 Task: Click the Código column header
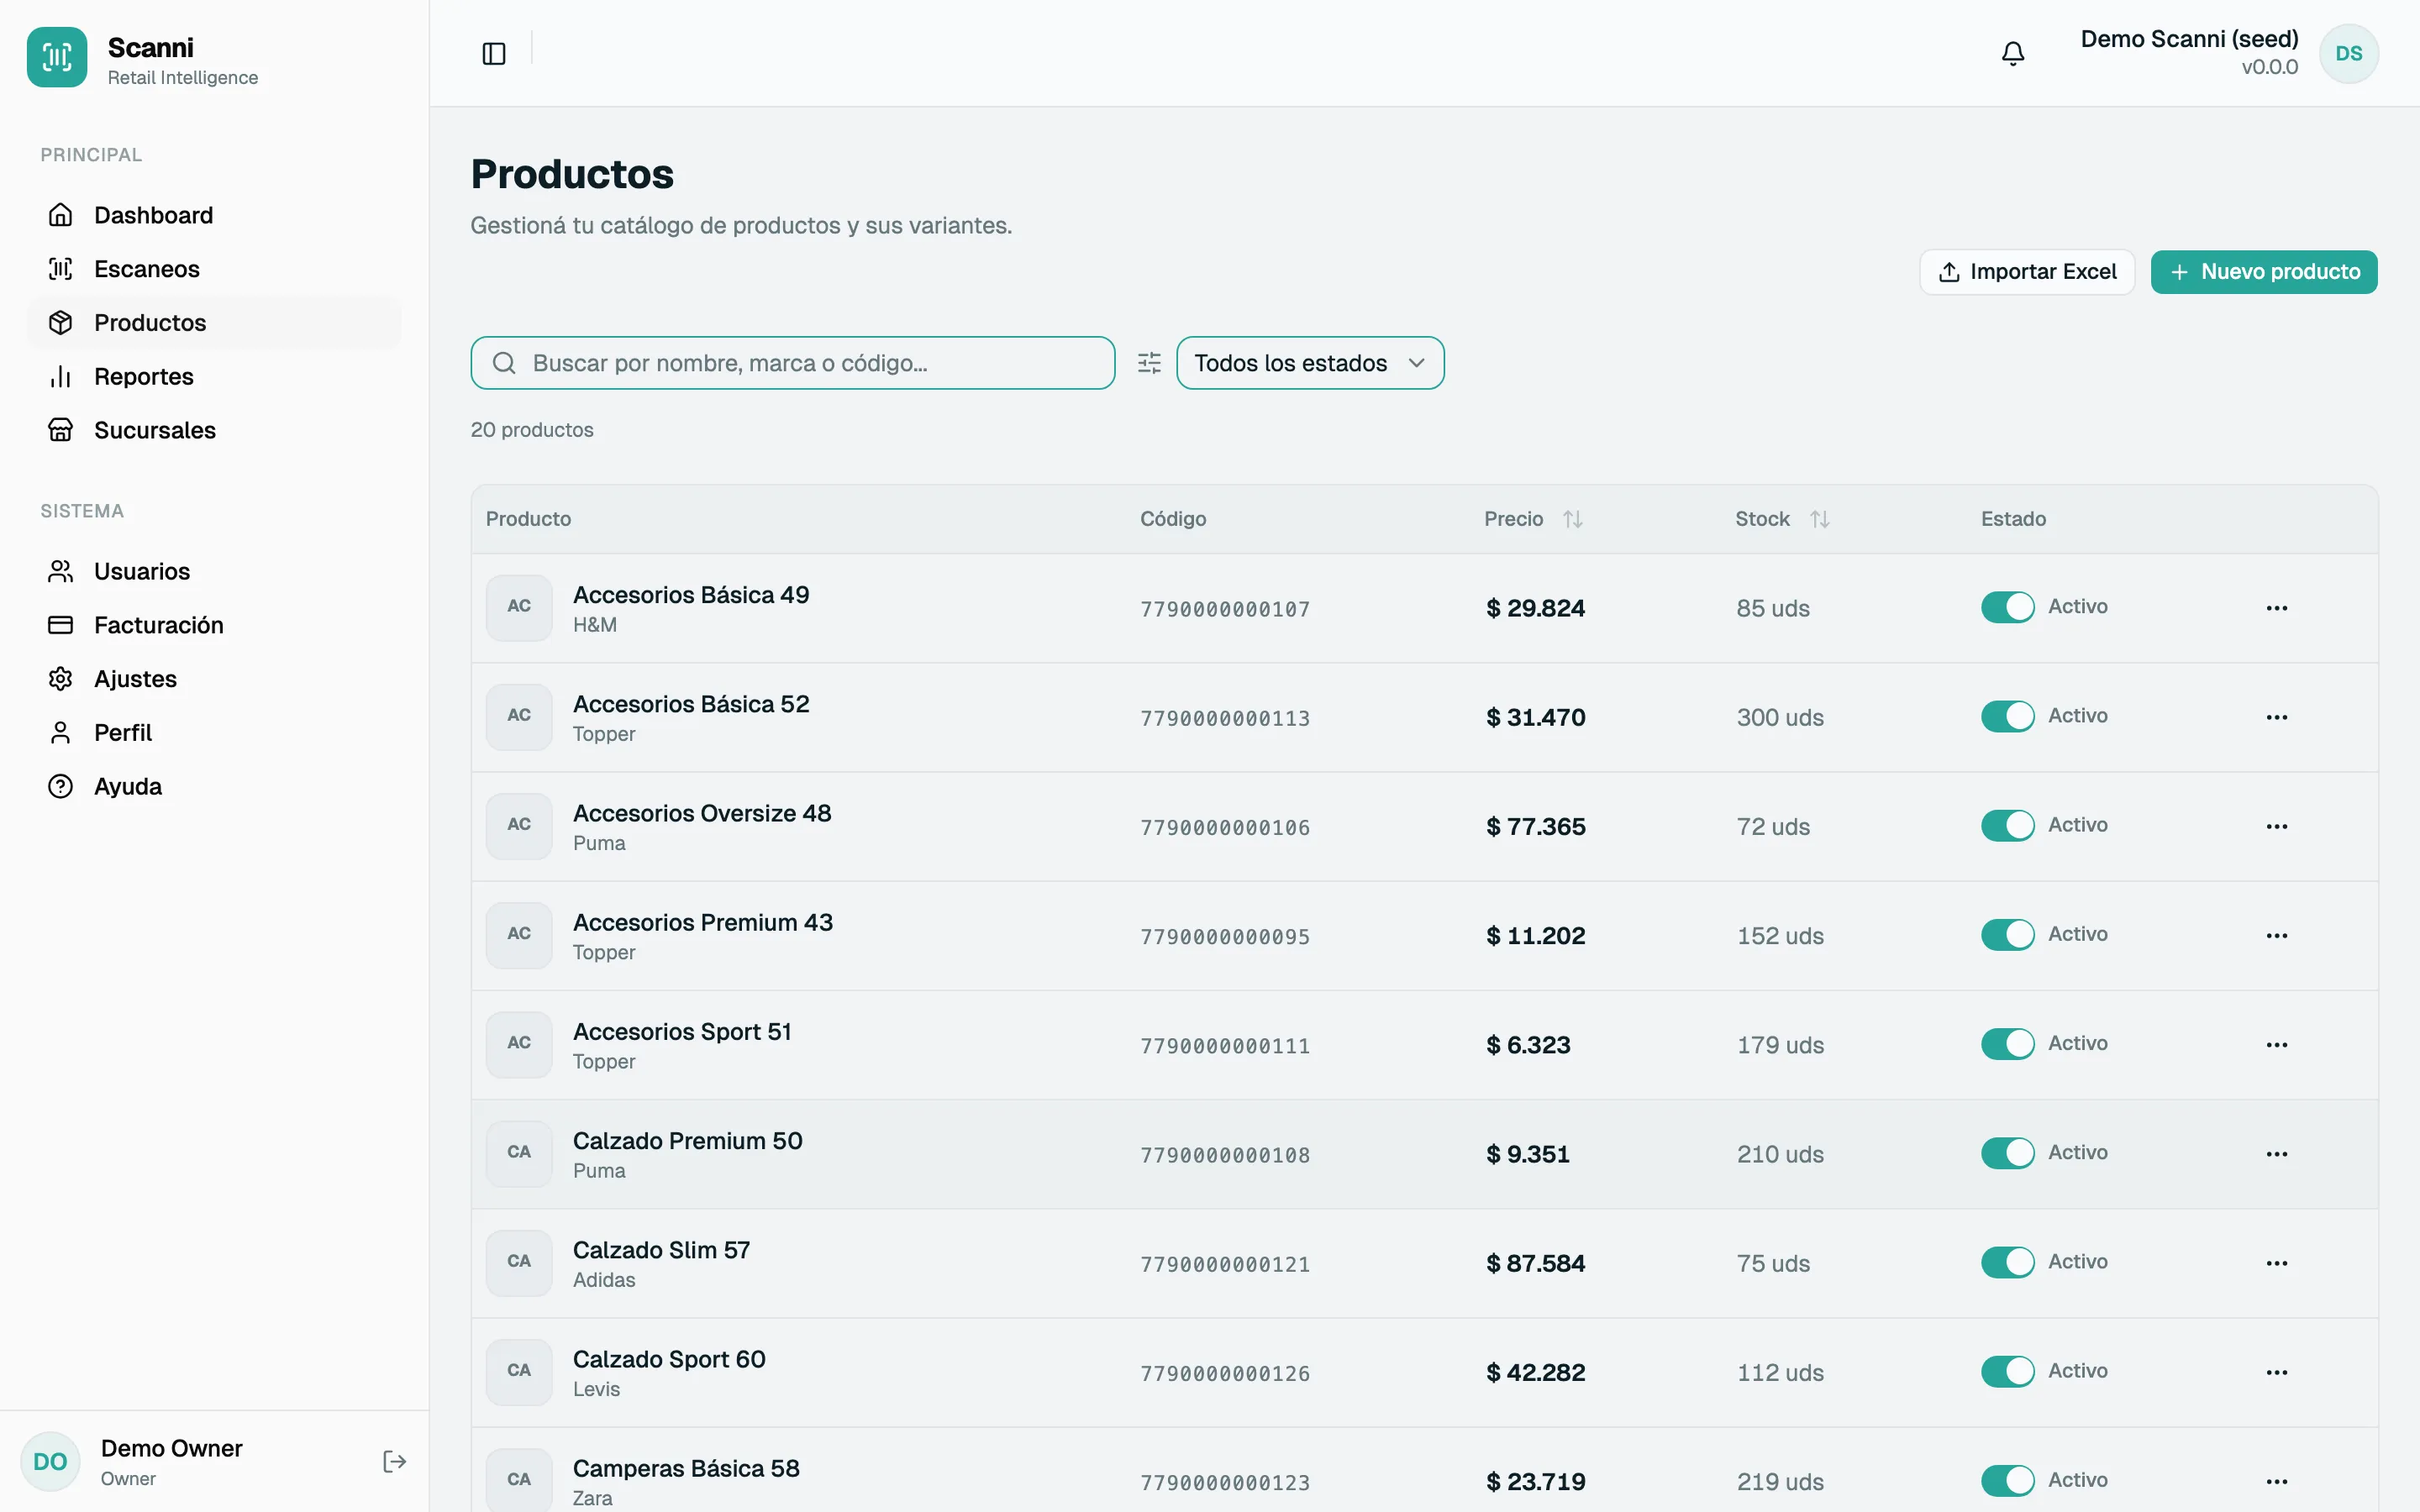[1173, 519]
